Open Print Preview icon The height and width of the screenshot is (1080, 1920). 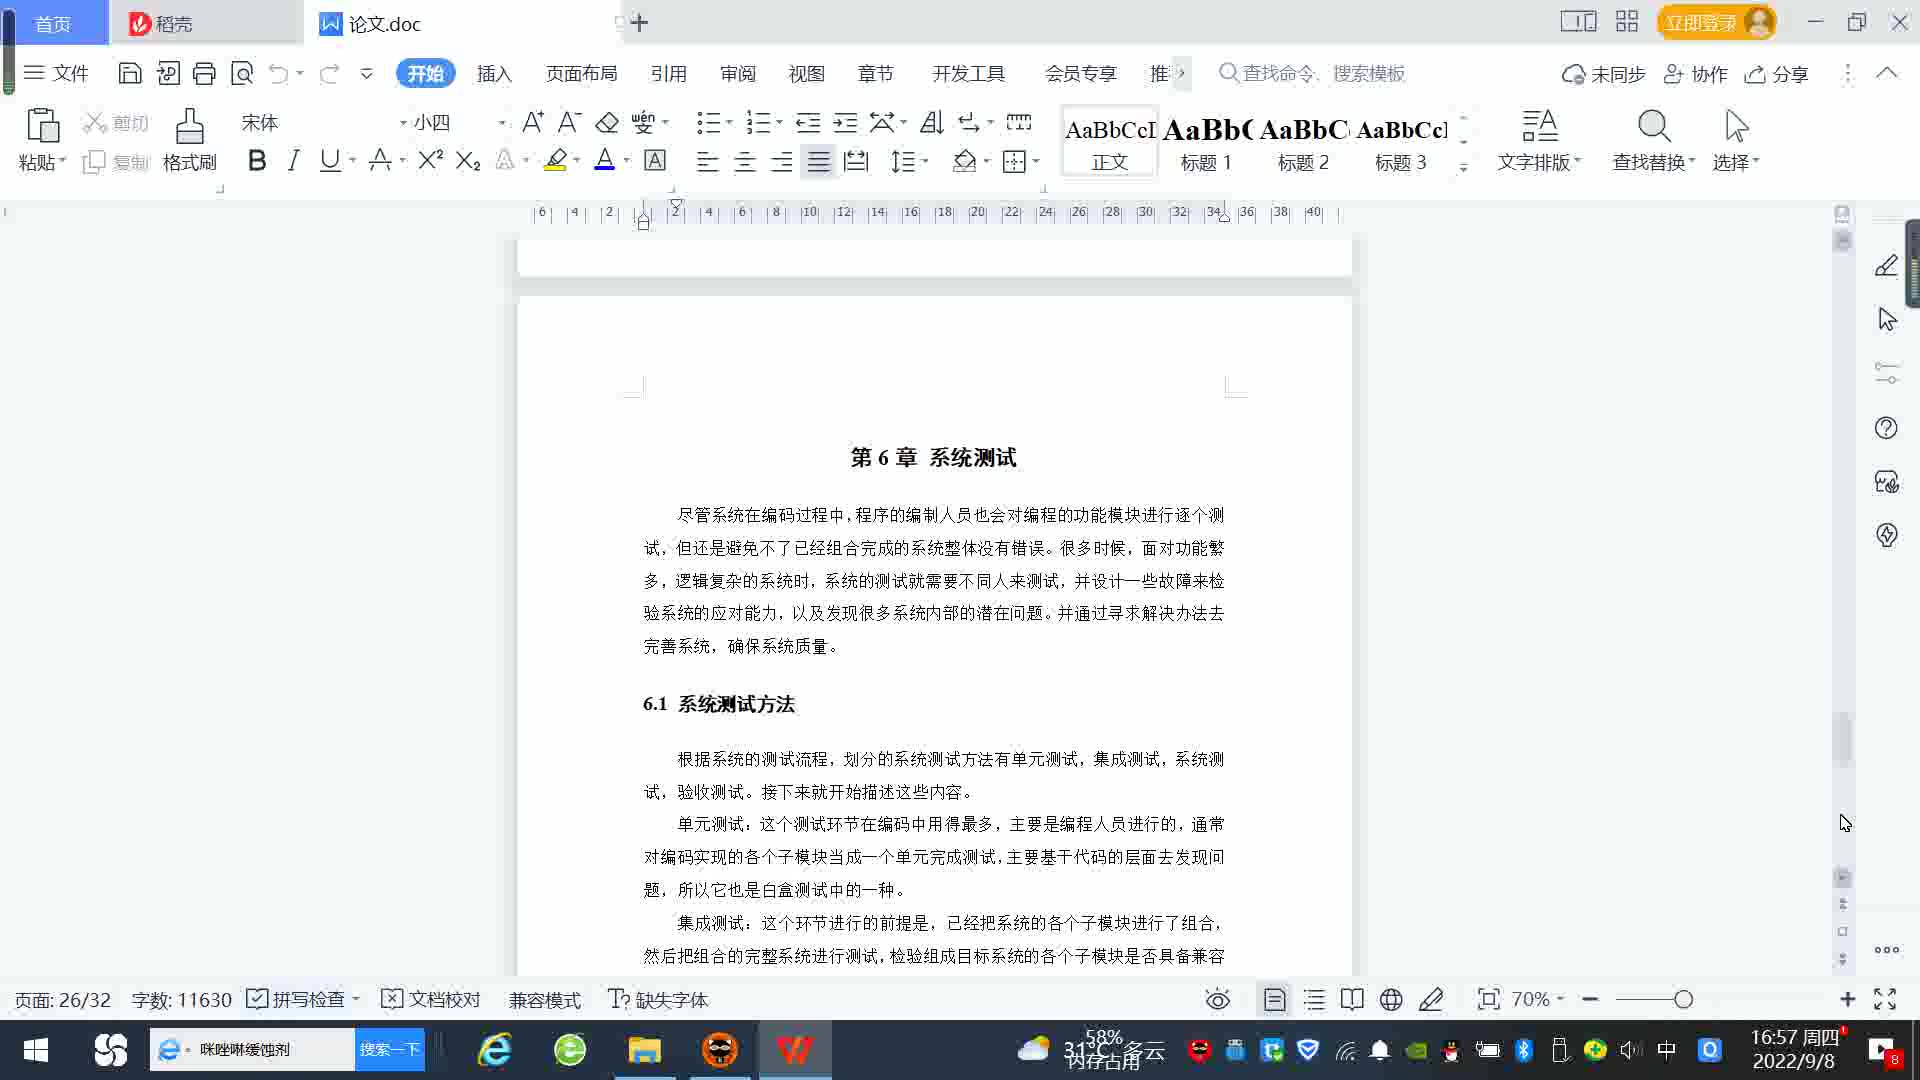242,73
